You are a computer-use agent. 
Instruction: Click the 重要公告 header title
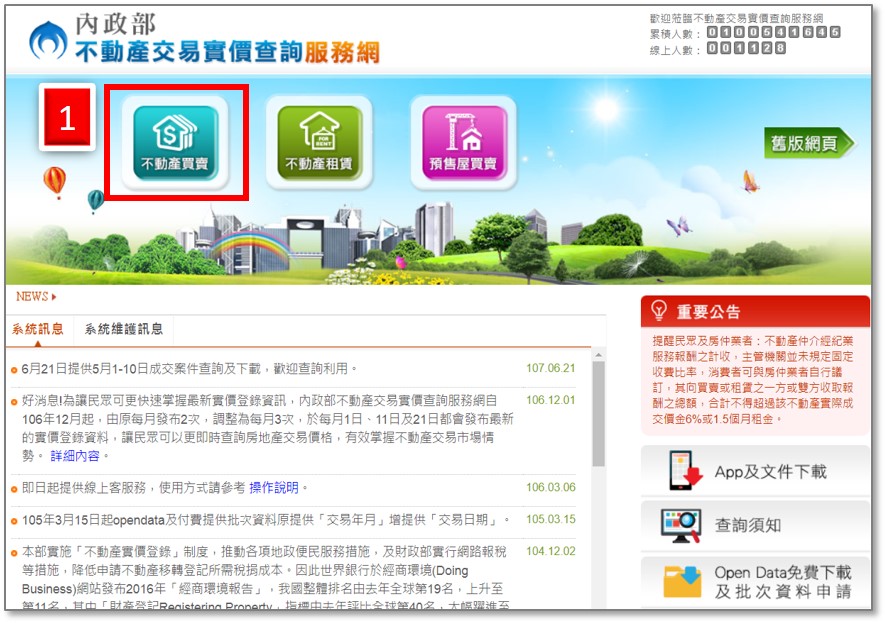pyautogui.click(x=708, y=311)
